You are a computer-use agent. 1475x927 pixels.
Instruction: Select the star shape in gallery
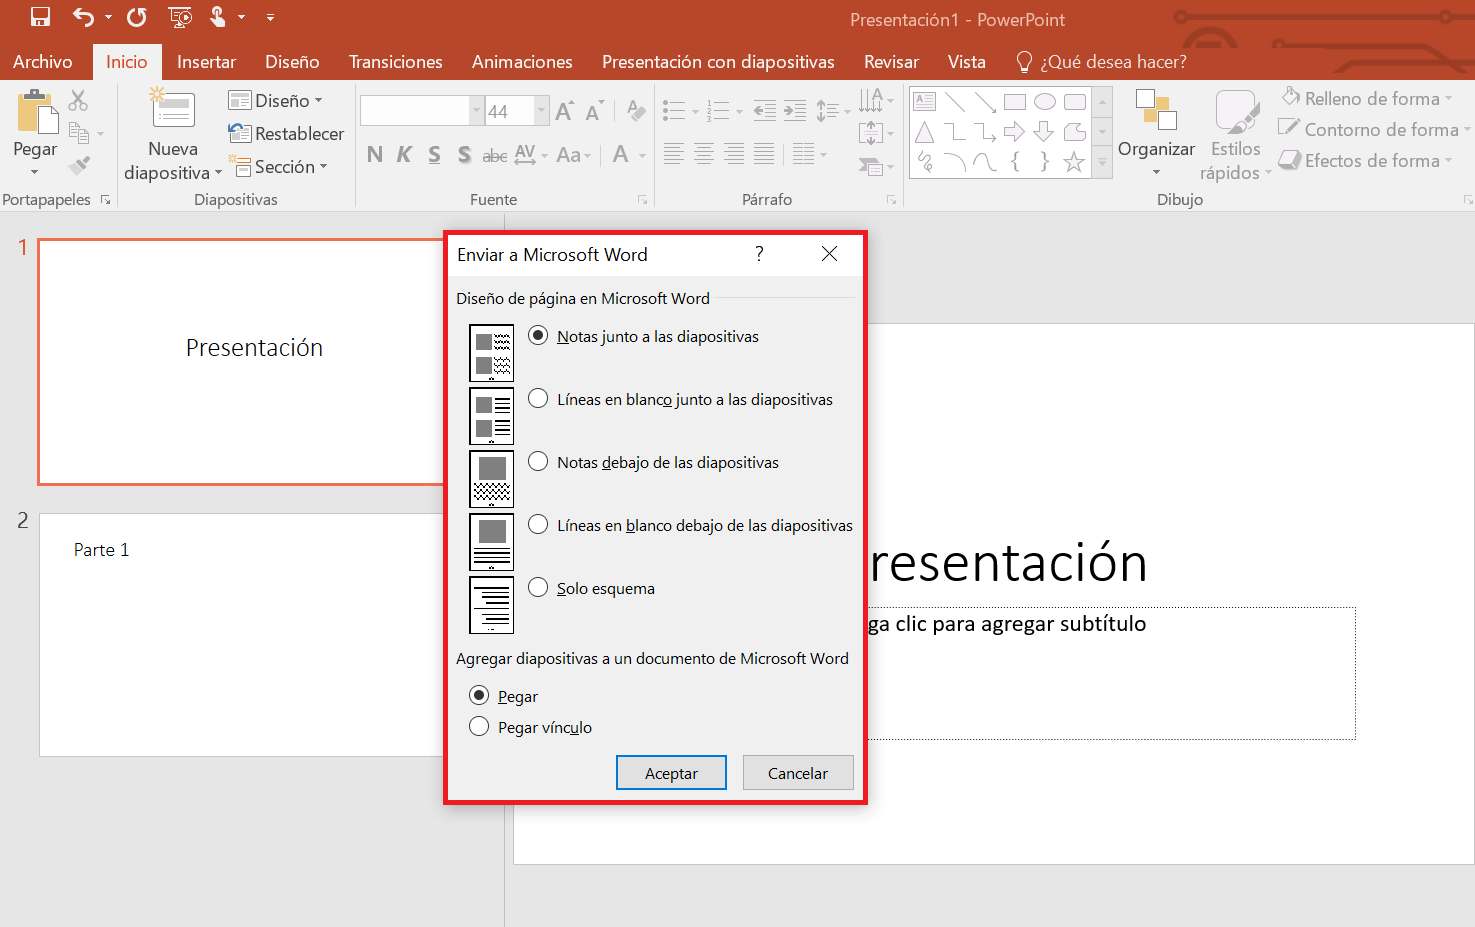point(1074,161)
